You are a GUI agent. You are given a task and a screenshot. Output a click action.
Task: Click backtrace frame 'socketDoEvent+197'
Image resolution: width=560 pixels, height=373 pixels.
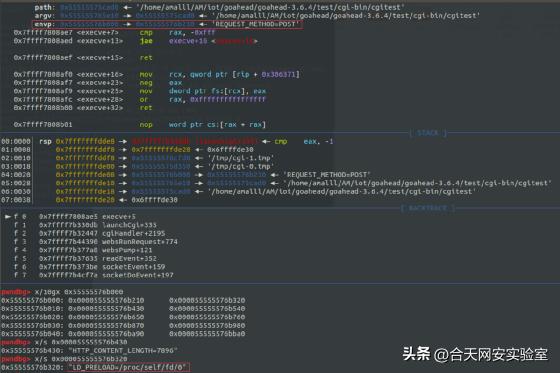(138, 275)
